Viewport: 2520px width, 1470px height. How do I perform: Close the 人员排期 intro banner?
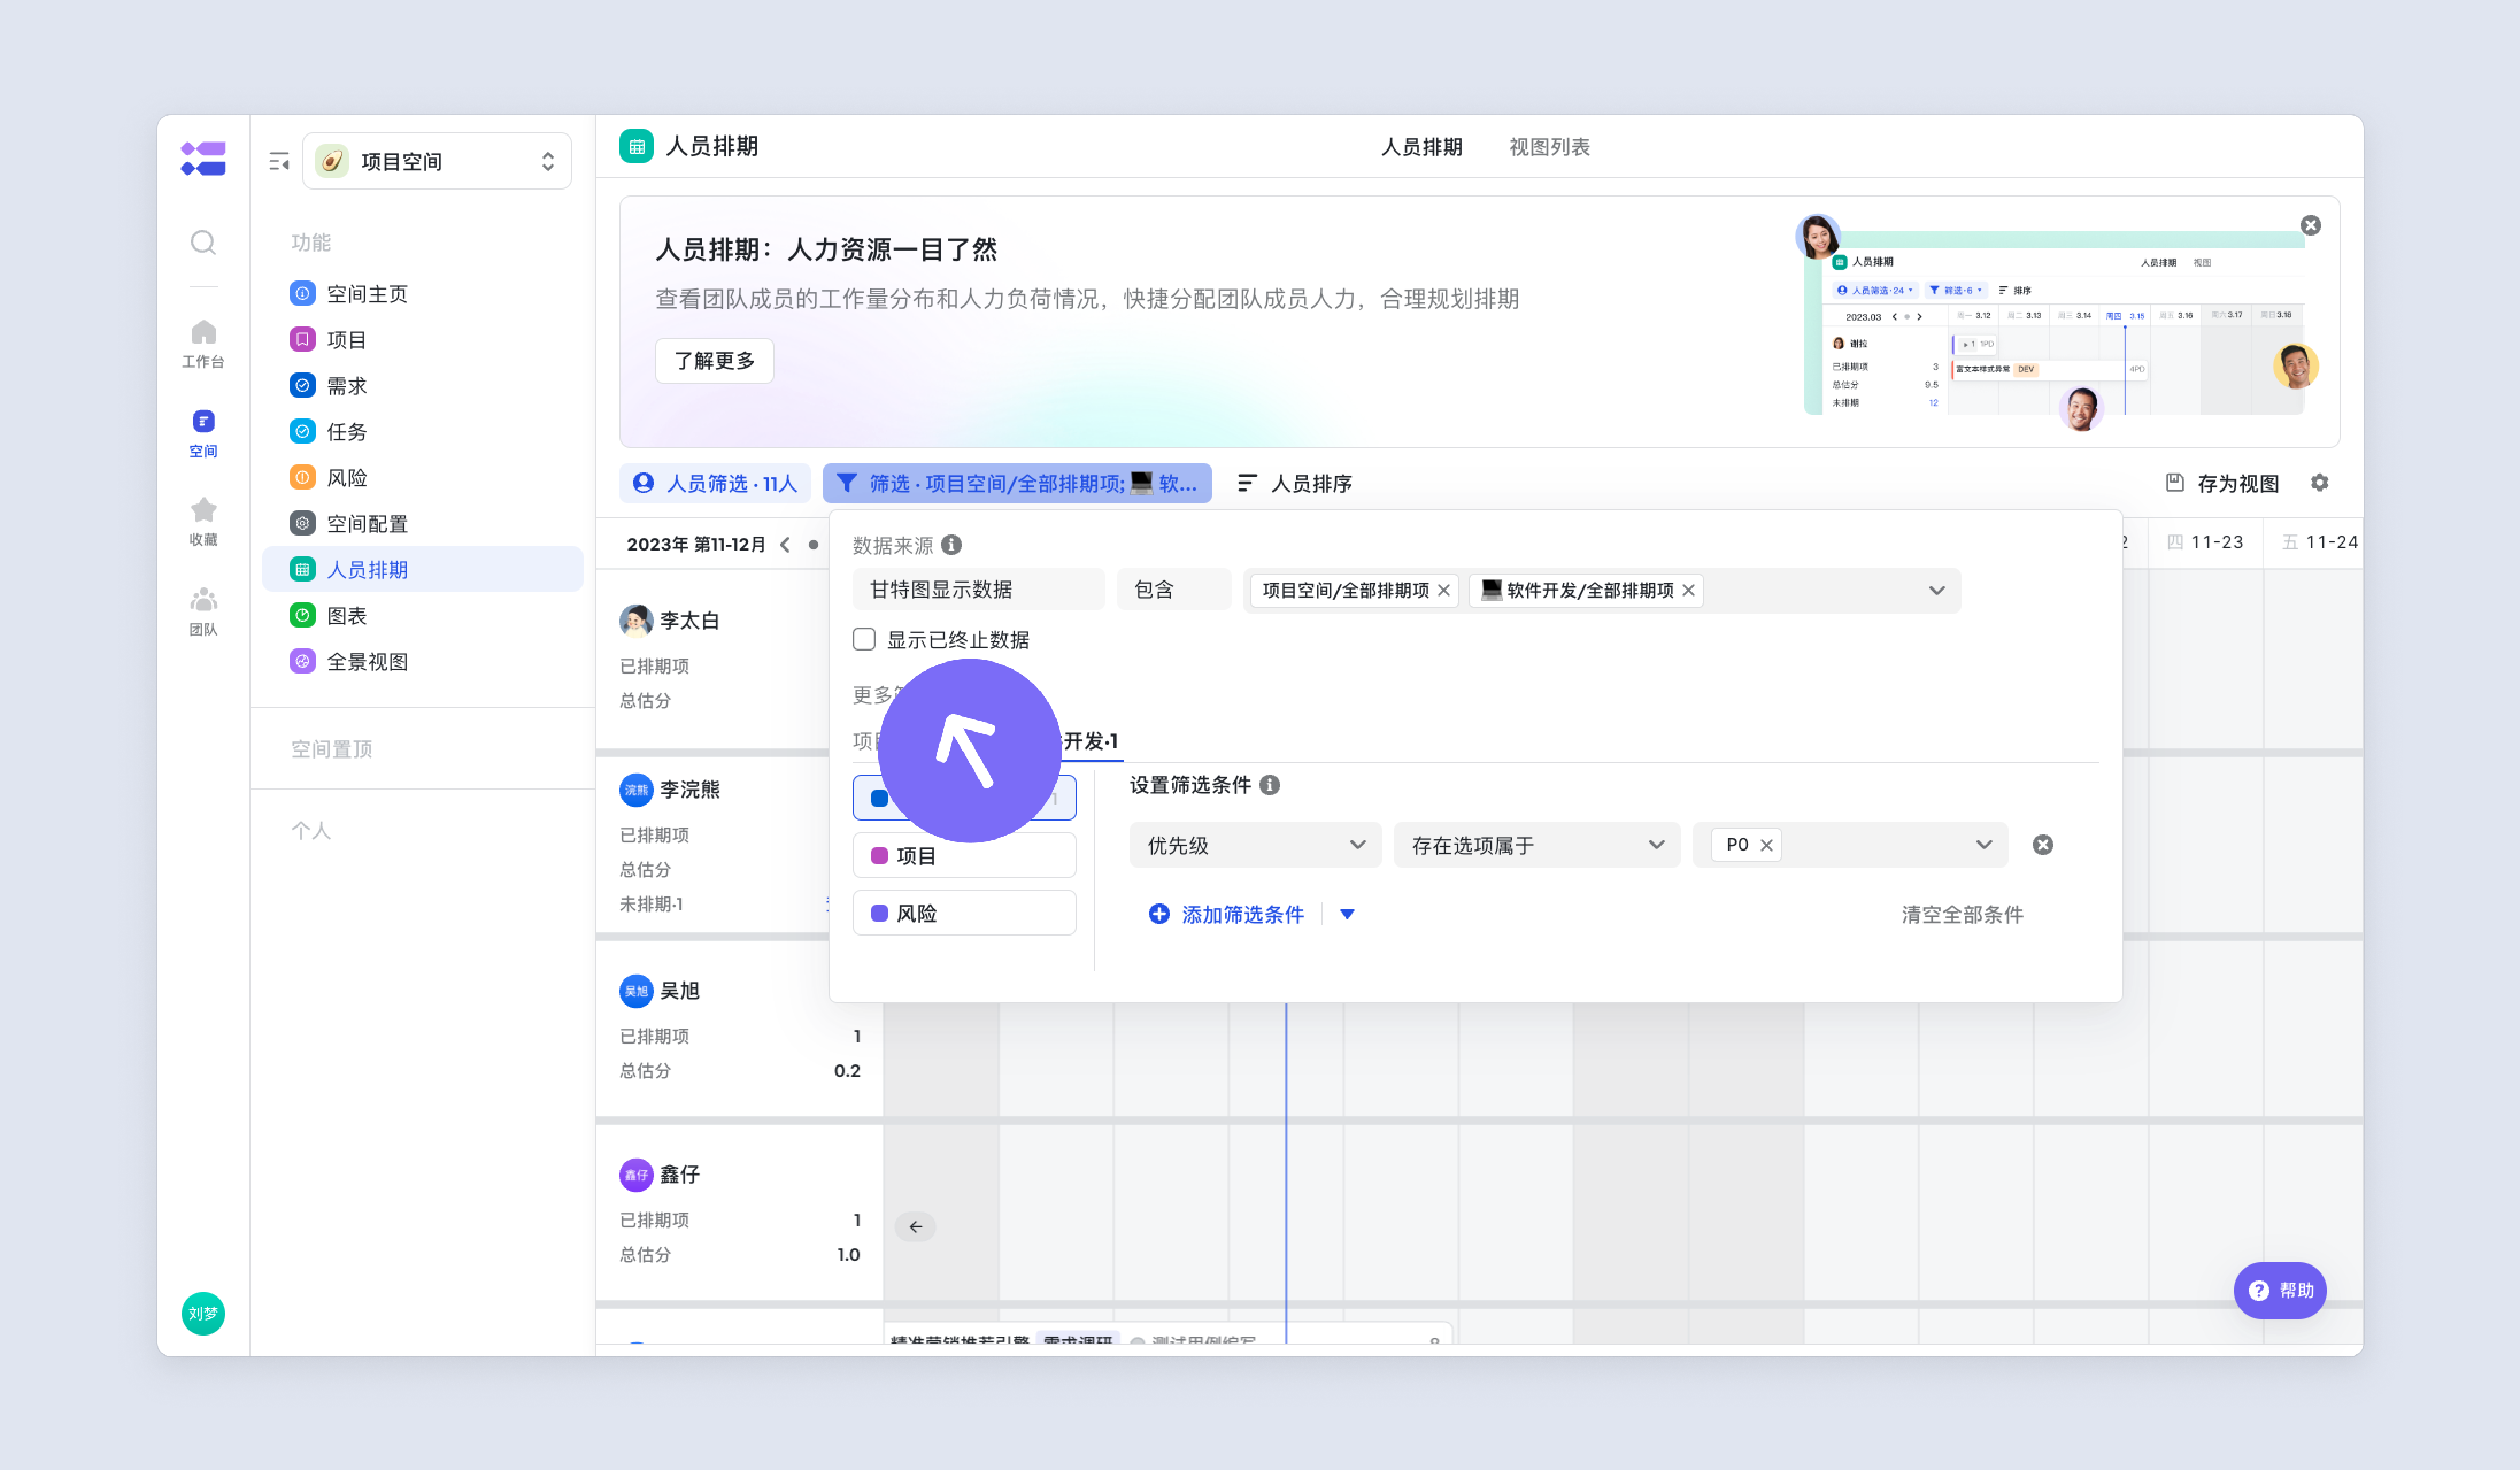pos(2311,225)
